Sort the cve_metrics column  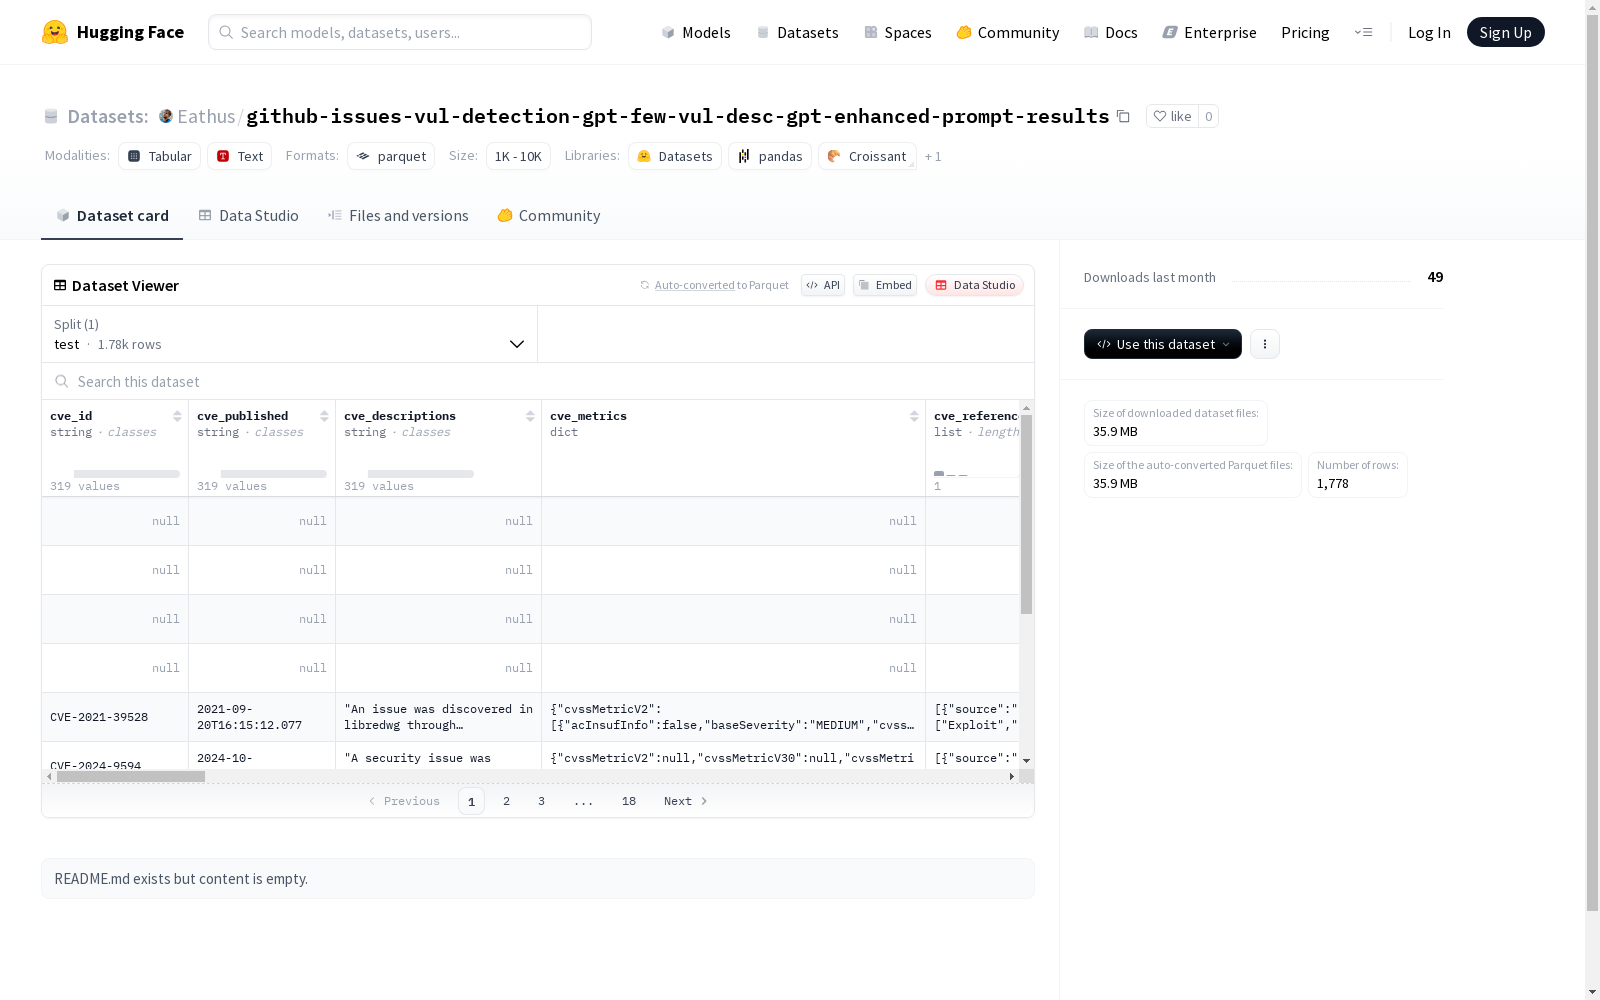click(914, 416)
